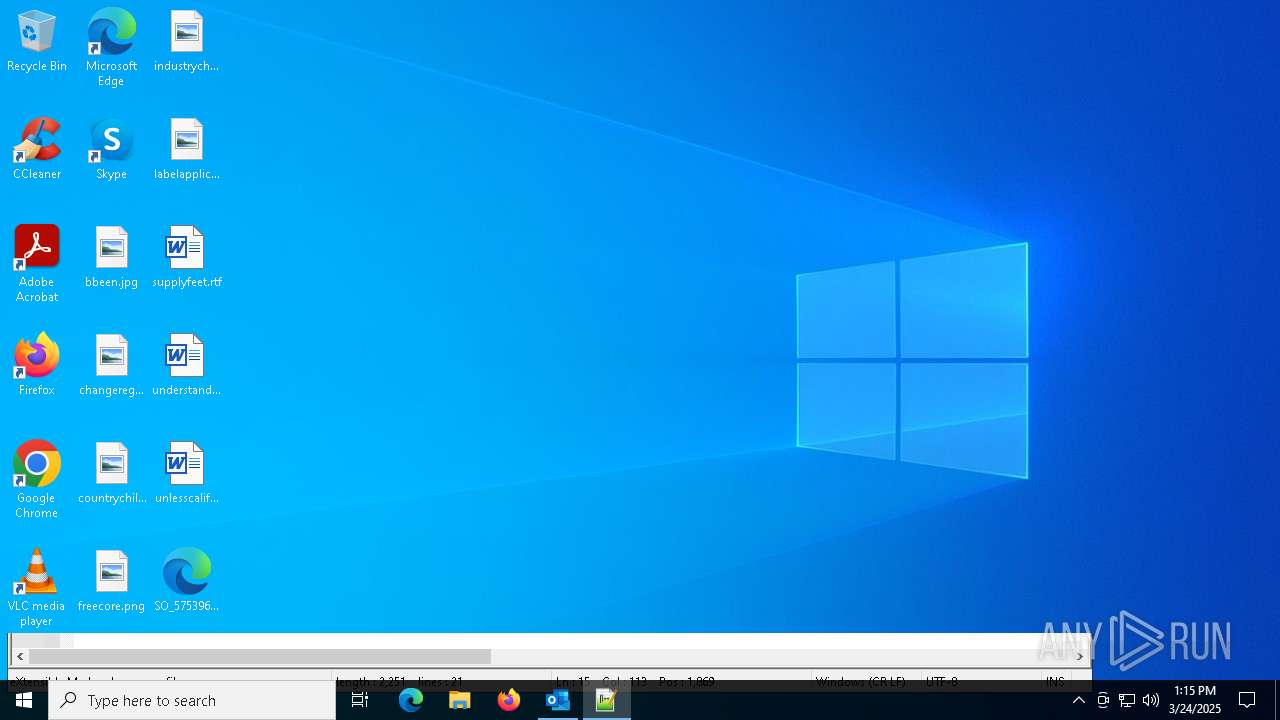
Task: Open the Action Center notifications
Action: pyautogui.click(x=1247, y=700)
